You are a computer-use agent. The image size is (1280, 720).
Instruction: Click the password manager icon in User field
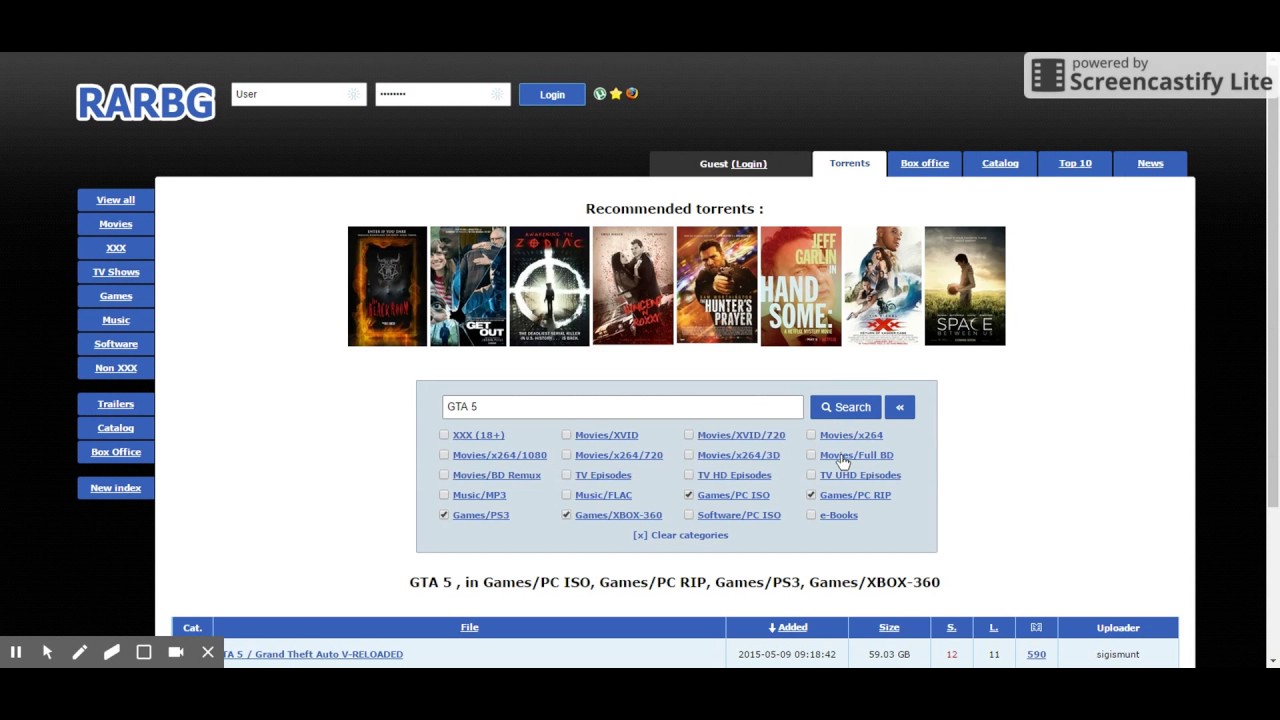click(353, 94)
